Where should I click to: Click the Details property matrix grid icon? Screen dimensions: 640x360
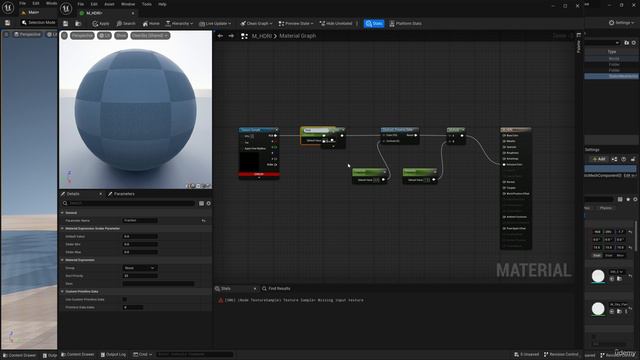pos(201,203)
